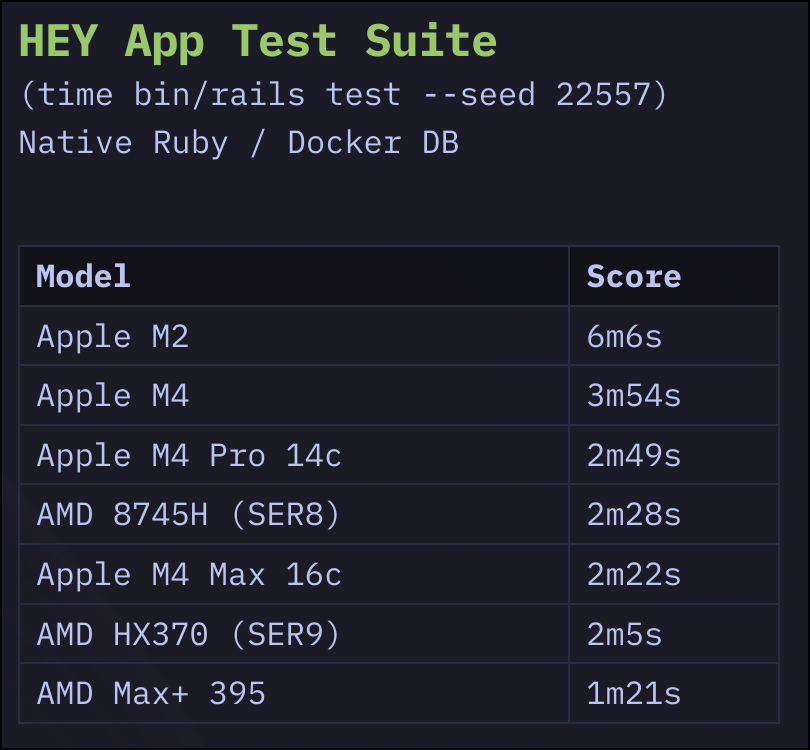
Task: Click the seed number 22557
Action: 603,95
